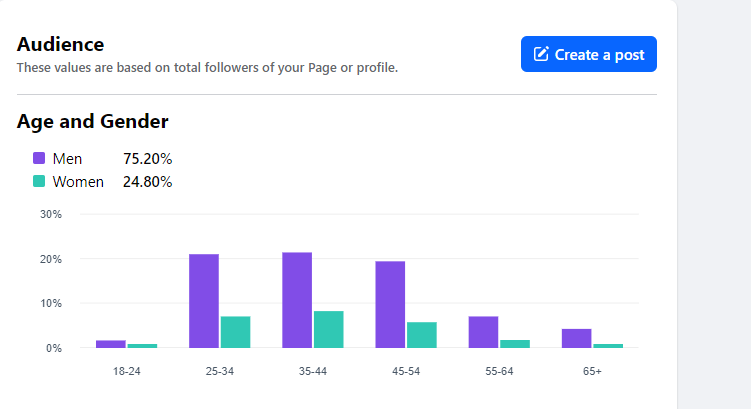Viewport: 751px width, 409px height.
Task: Click the 10% y-axis label
Action: coord(51,303)
